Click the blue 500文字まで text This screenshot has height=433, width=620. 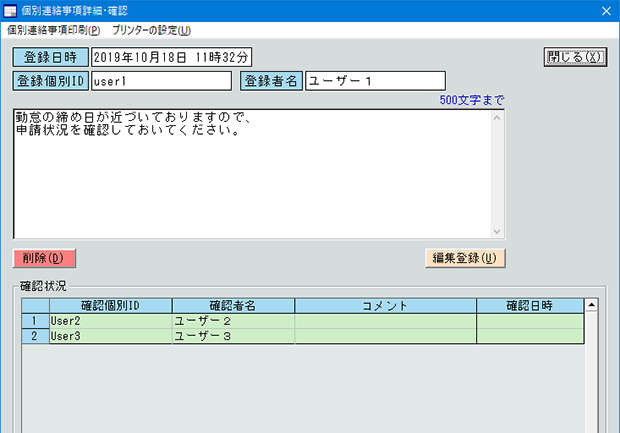(472, 100)
